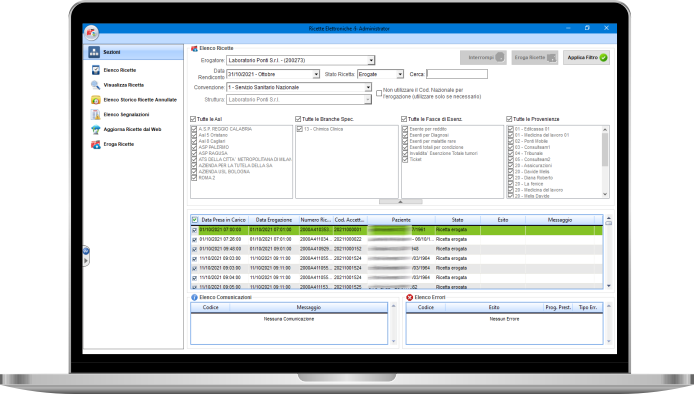Open the Elenco Segnalazioni icon
Viewport: 694px width, 394px height.
coord(96,115)
